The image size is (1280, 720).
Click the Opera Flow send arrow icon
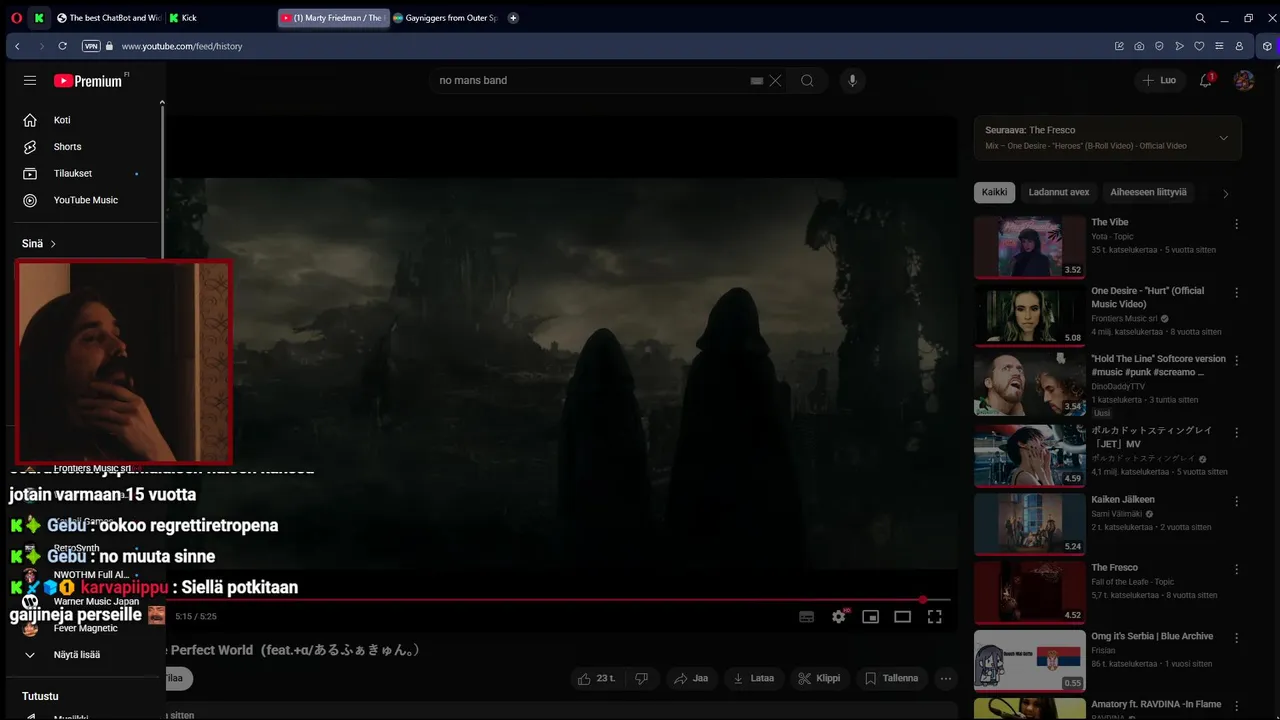click(1179, 46)
